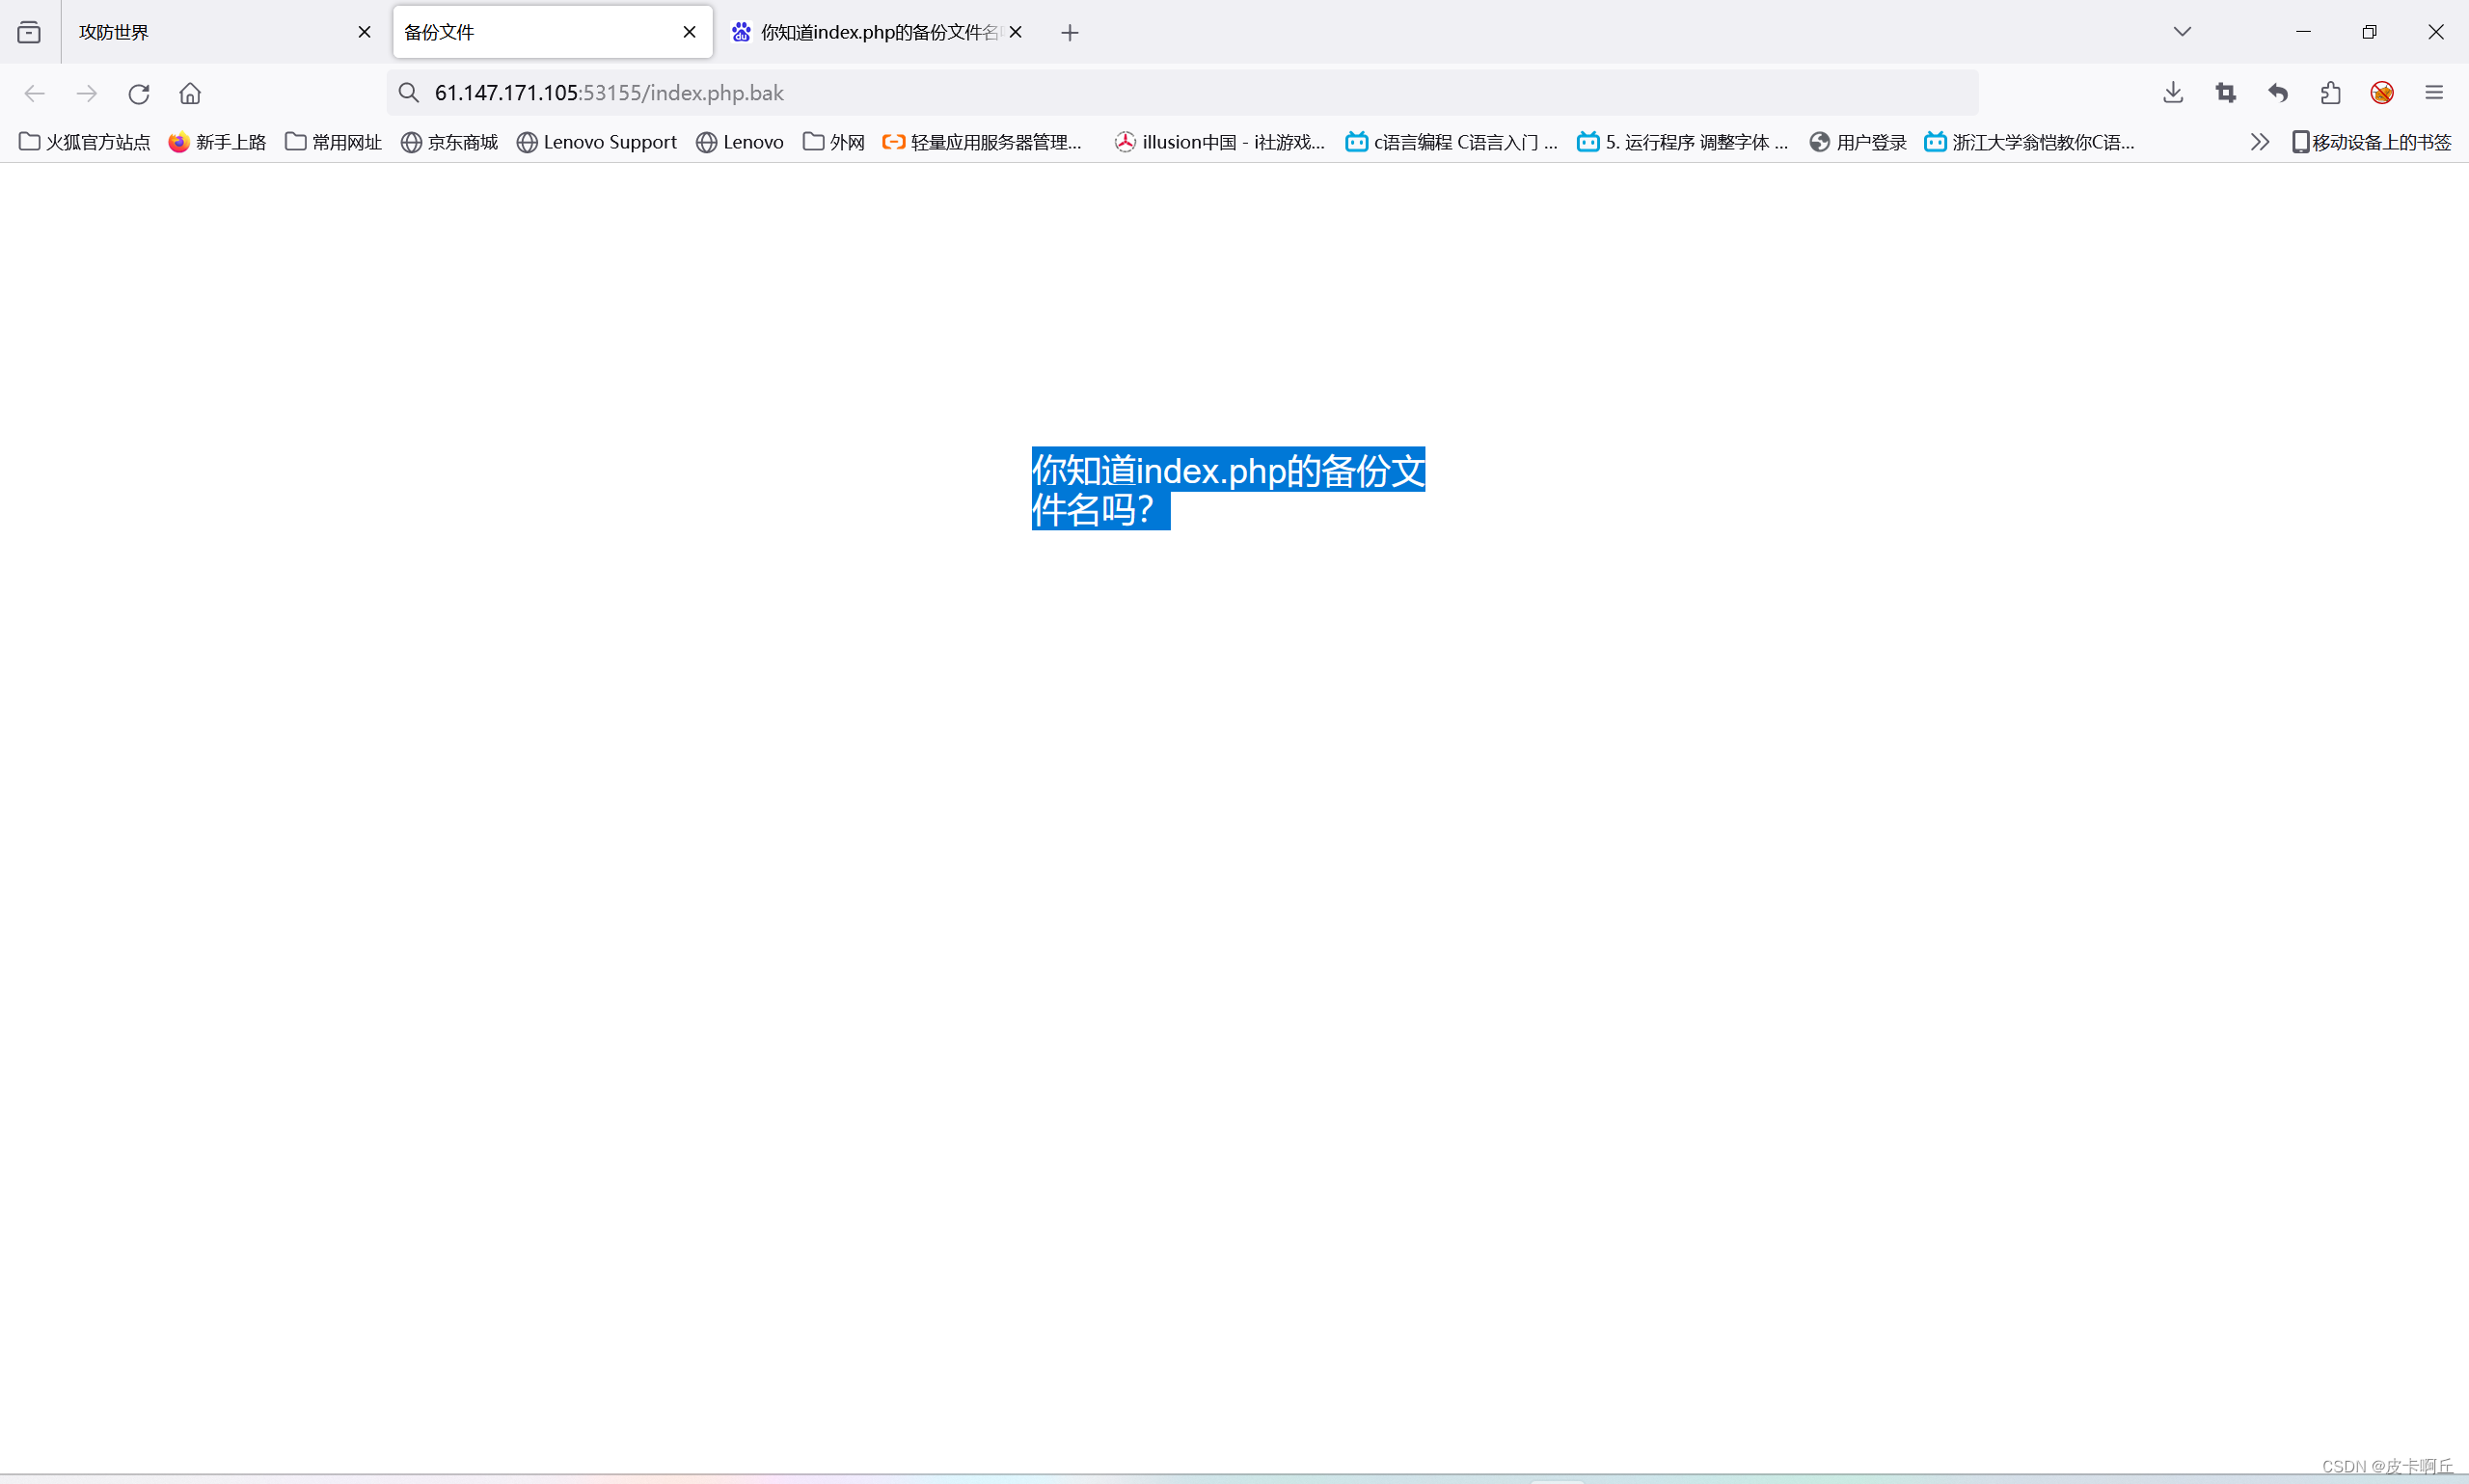This screenshot has width=2469, height=1484.
Task: Click the crossed-out Firefox extension icon
Action: pos(2383,93)
